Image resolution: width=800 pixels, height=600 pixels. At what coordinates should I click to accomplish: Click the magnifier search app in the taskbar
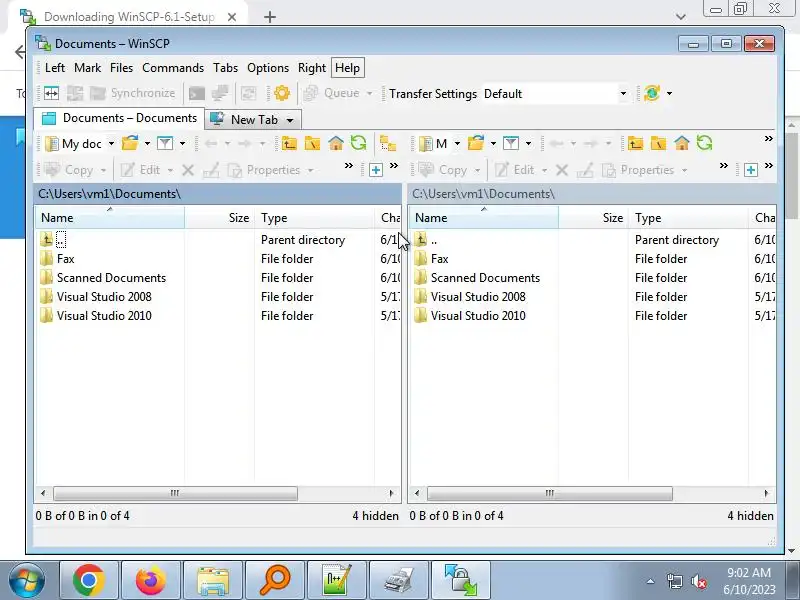click(x=274, y=580)
